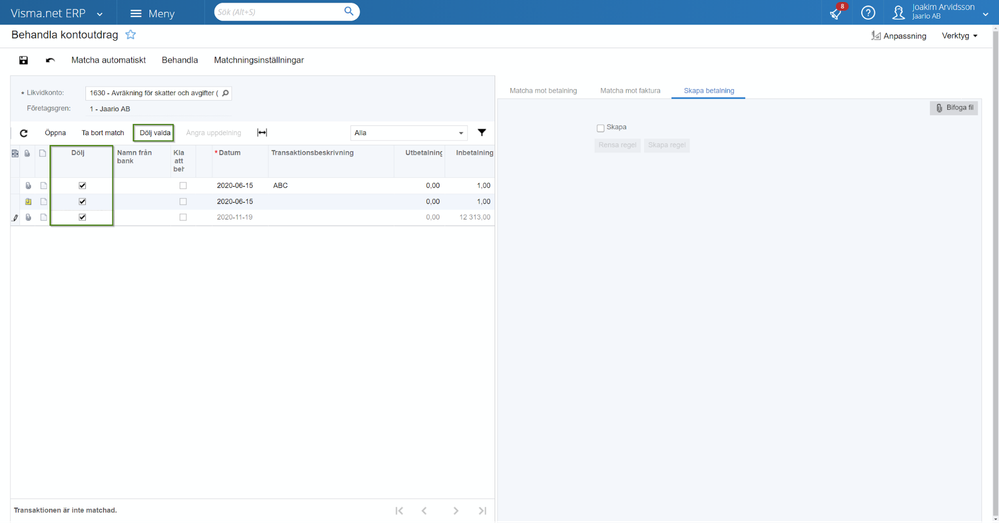Switch to Matcha mot faktura tab
The image size is (999, 523).
coord(630,90)
